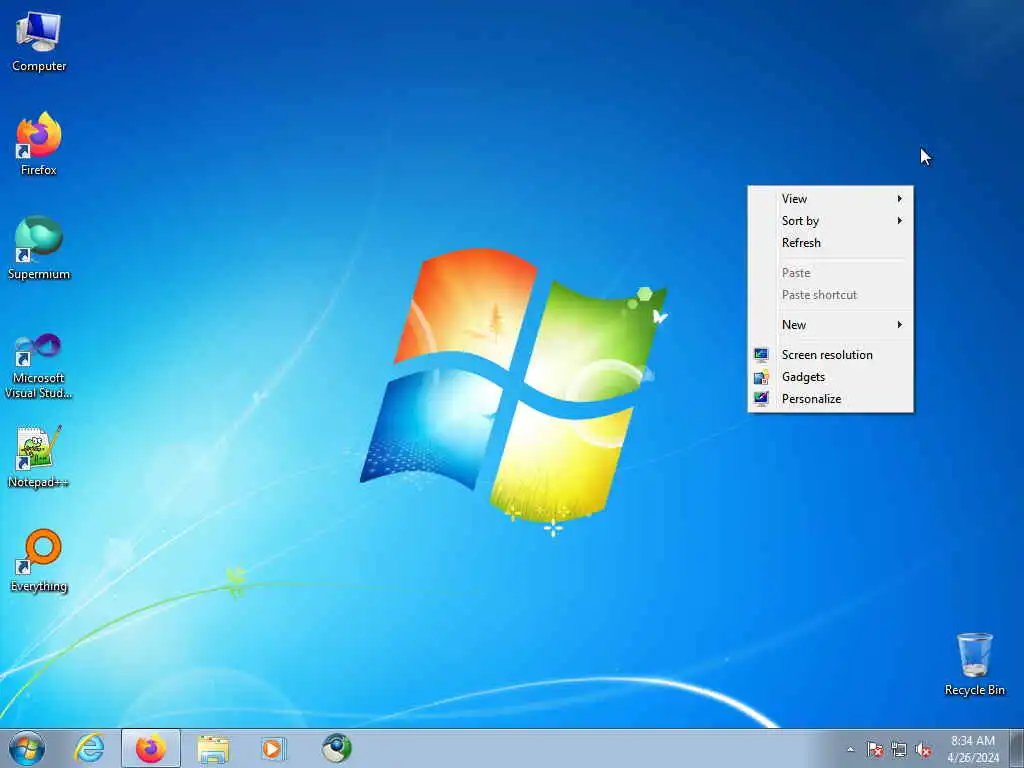Choose Refresh in the context menu
Image resolution: width=1024 pixels, height=768 pixels.
[x=831, y=242]
